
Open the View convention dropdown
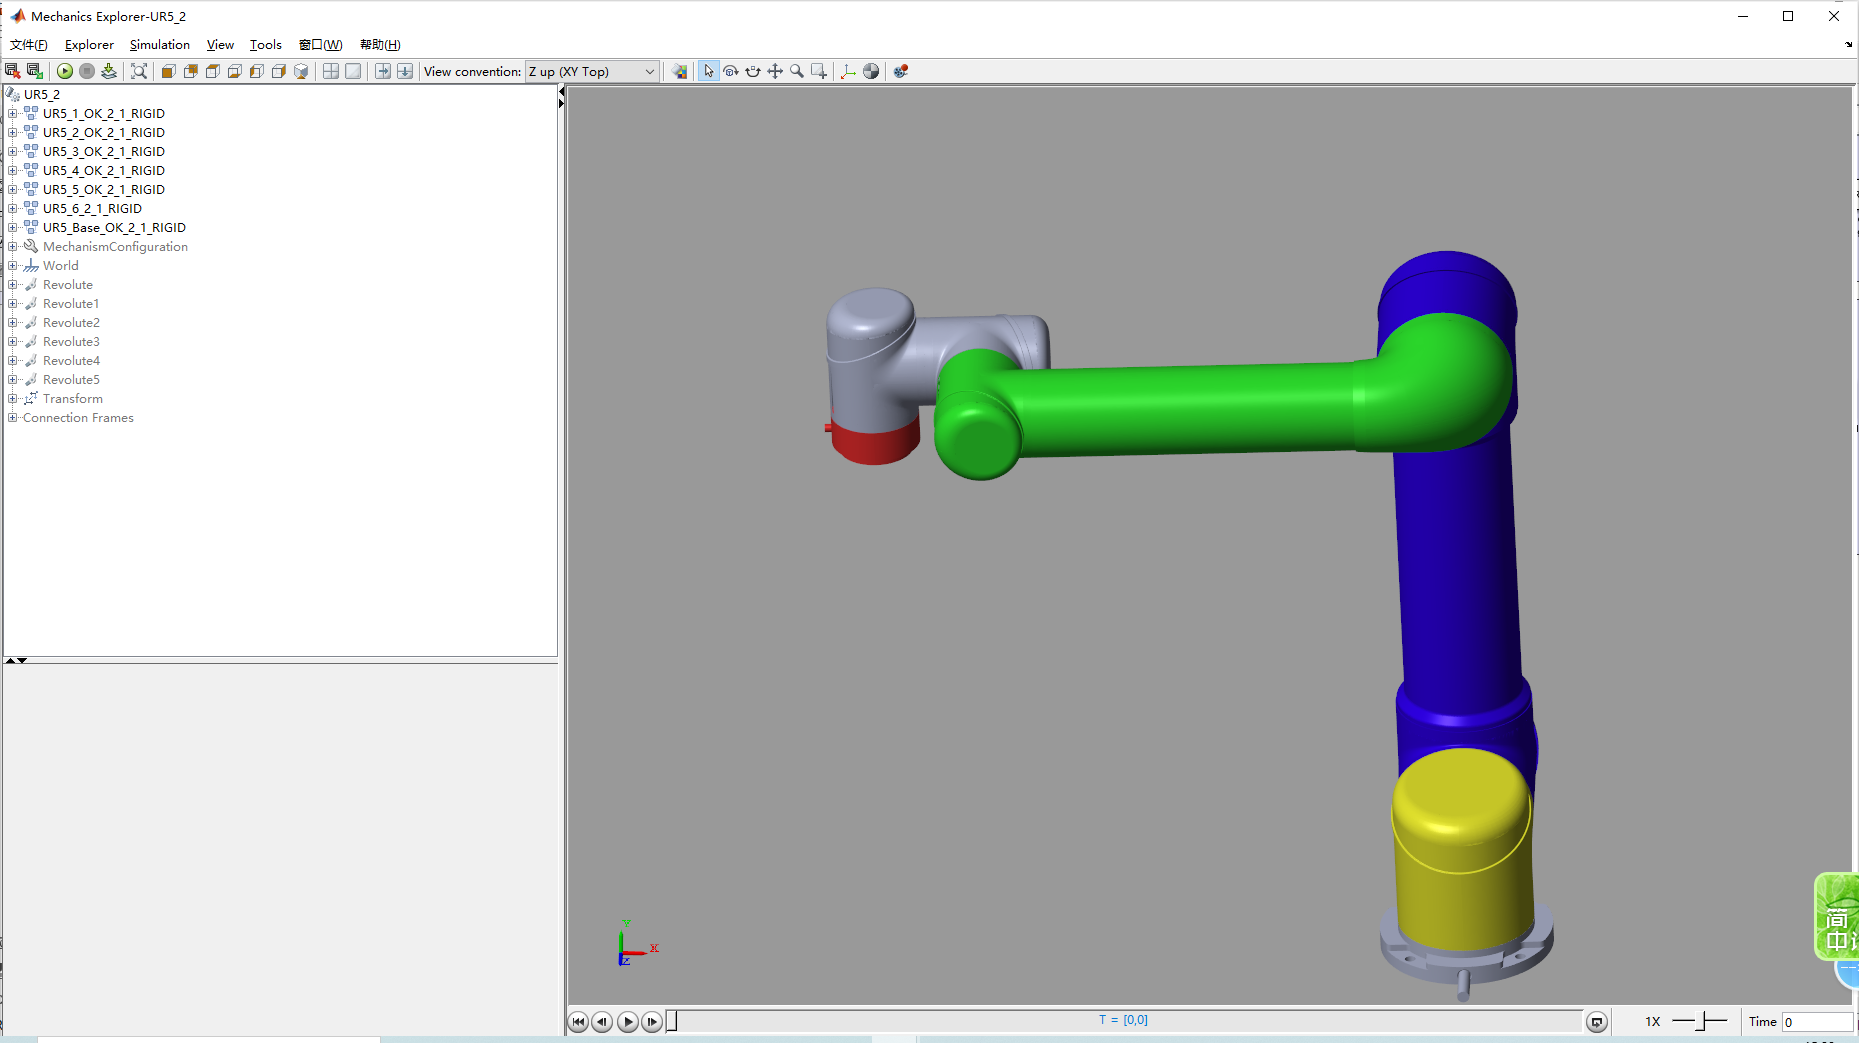click(592, 71)
